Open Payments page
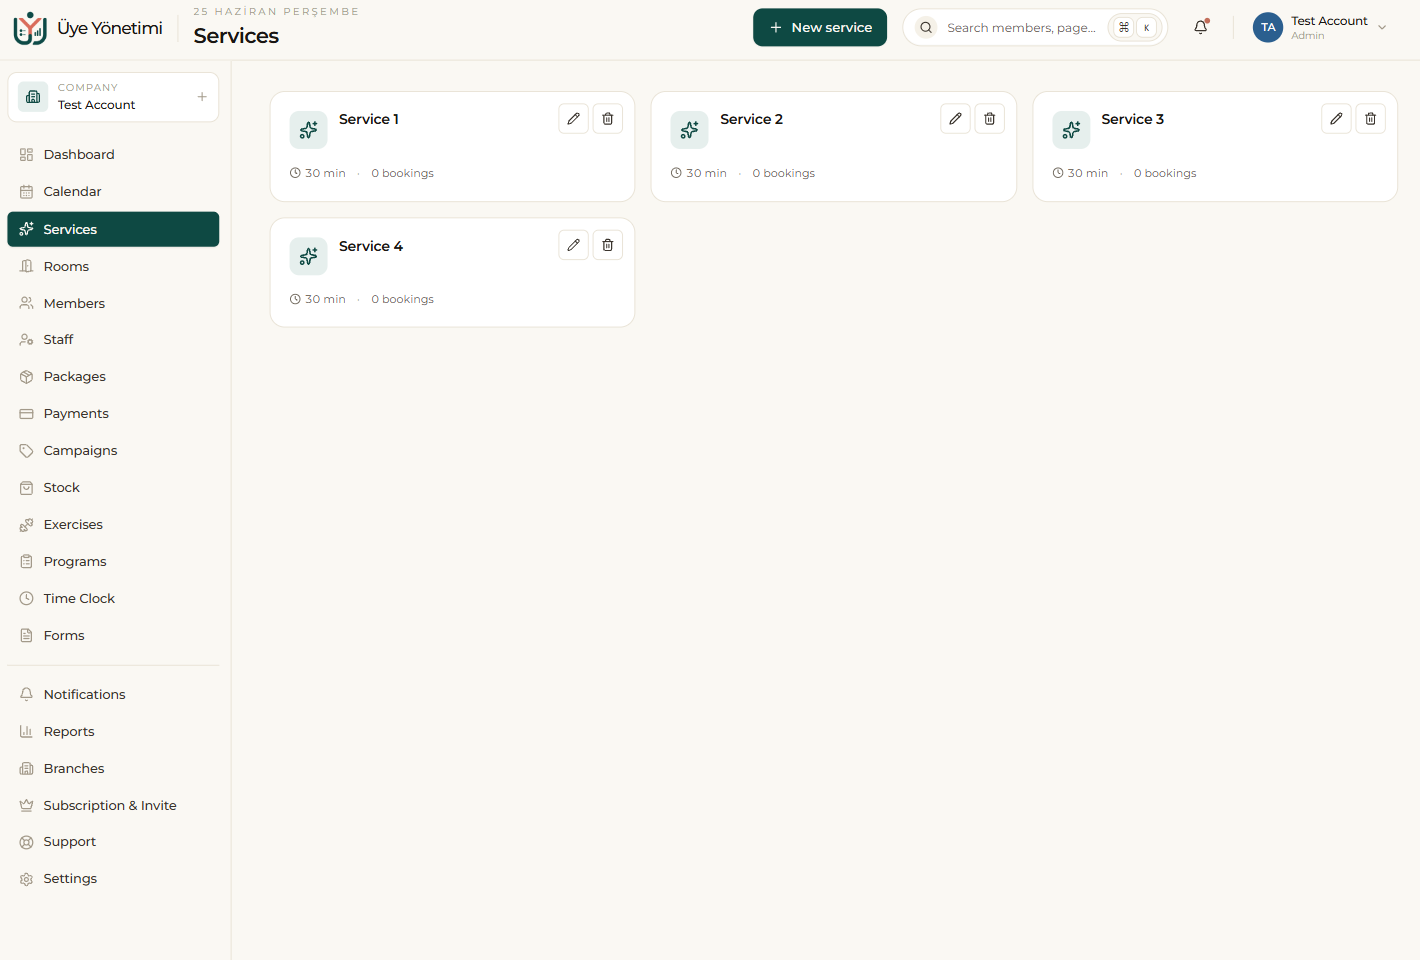Viewport: 1420px width, 960px height. (113, 414)
